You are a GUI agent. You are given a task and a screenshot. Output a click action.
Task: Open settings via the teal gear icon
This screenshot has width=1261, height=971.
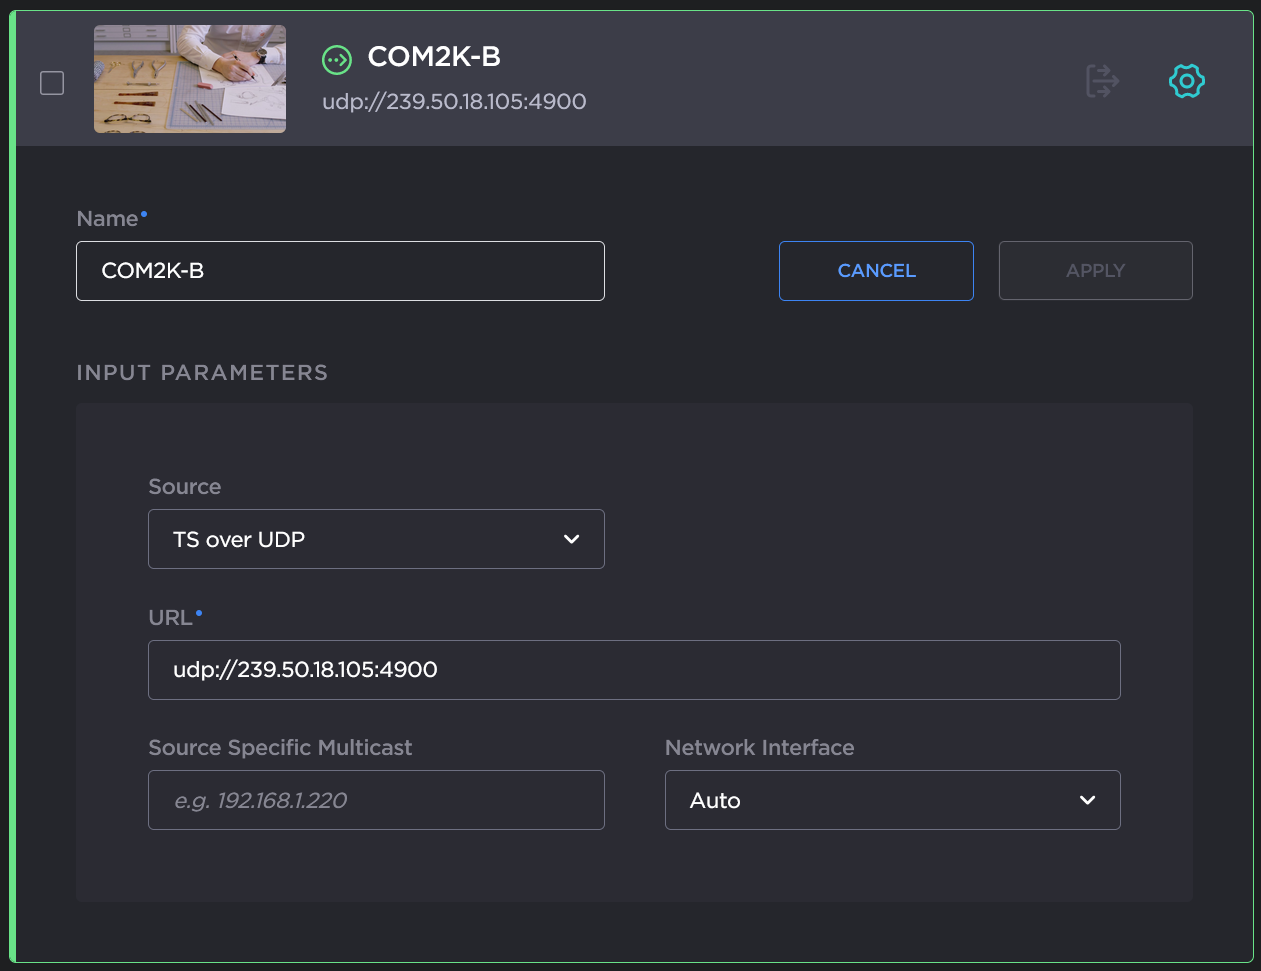1186,81
